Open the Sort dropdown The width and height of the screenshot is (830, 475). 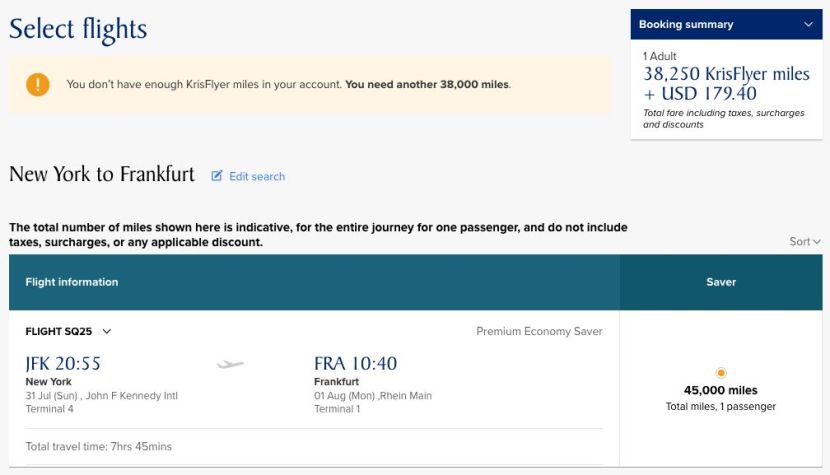805,241
